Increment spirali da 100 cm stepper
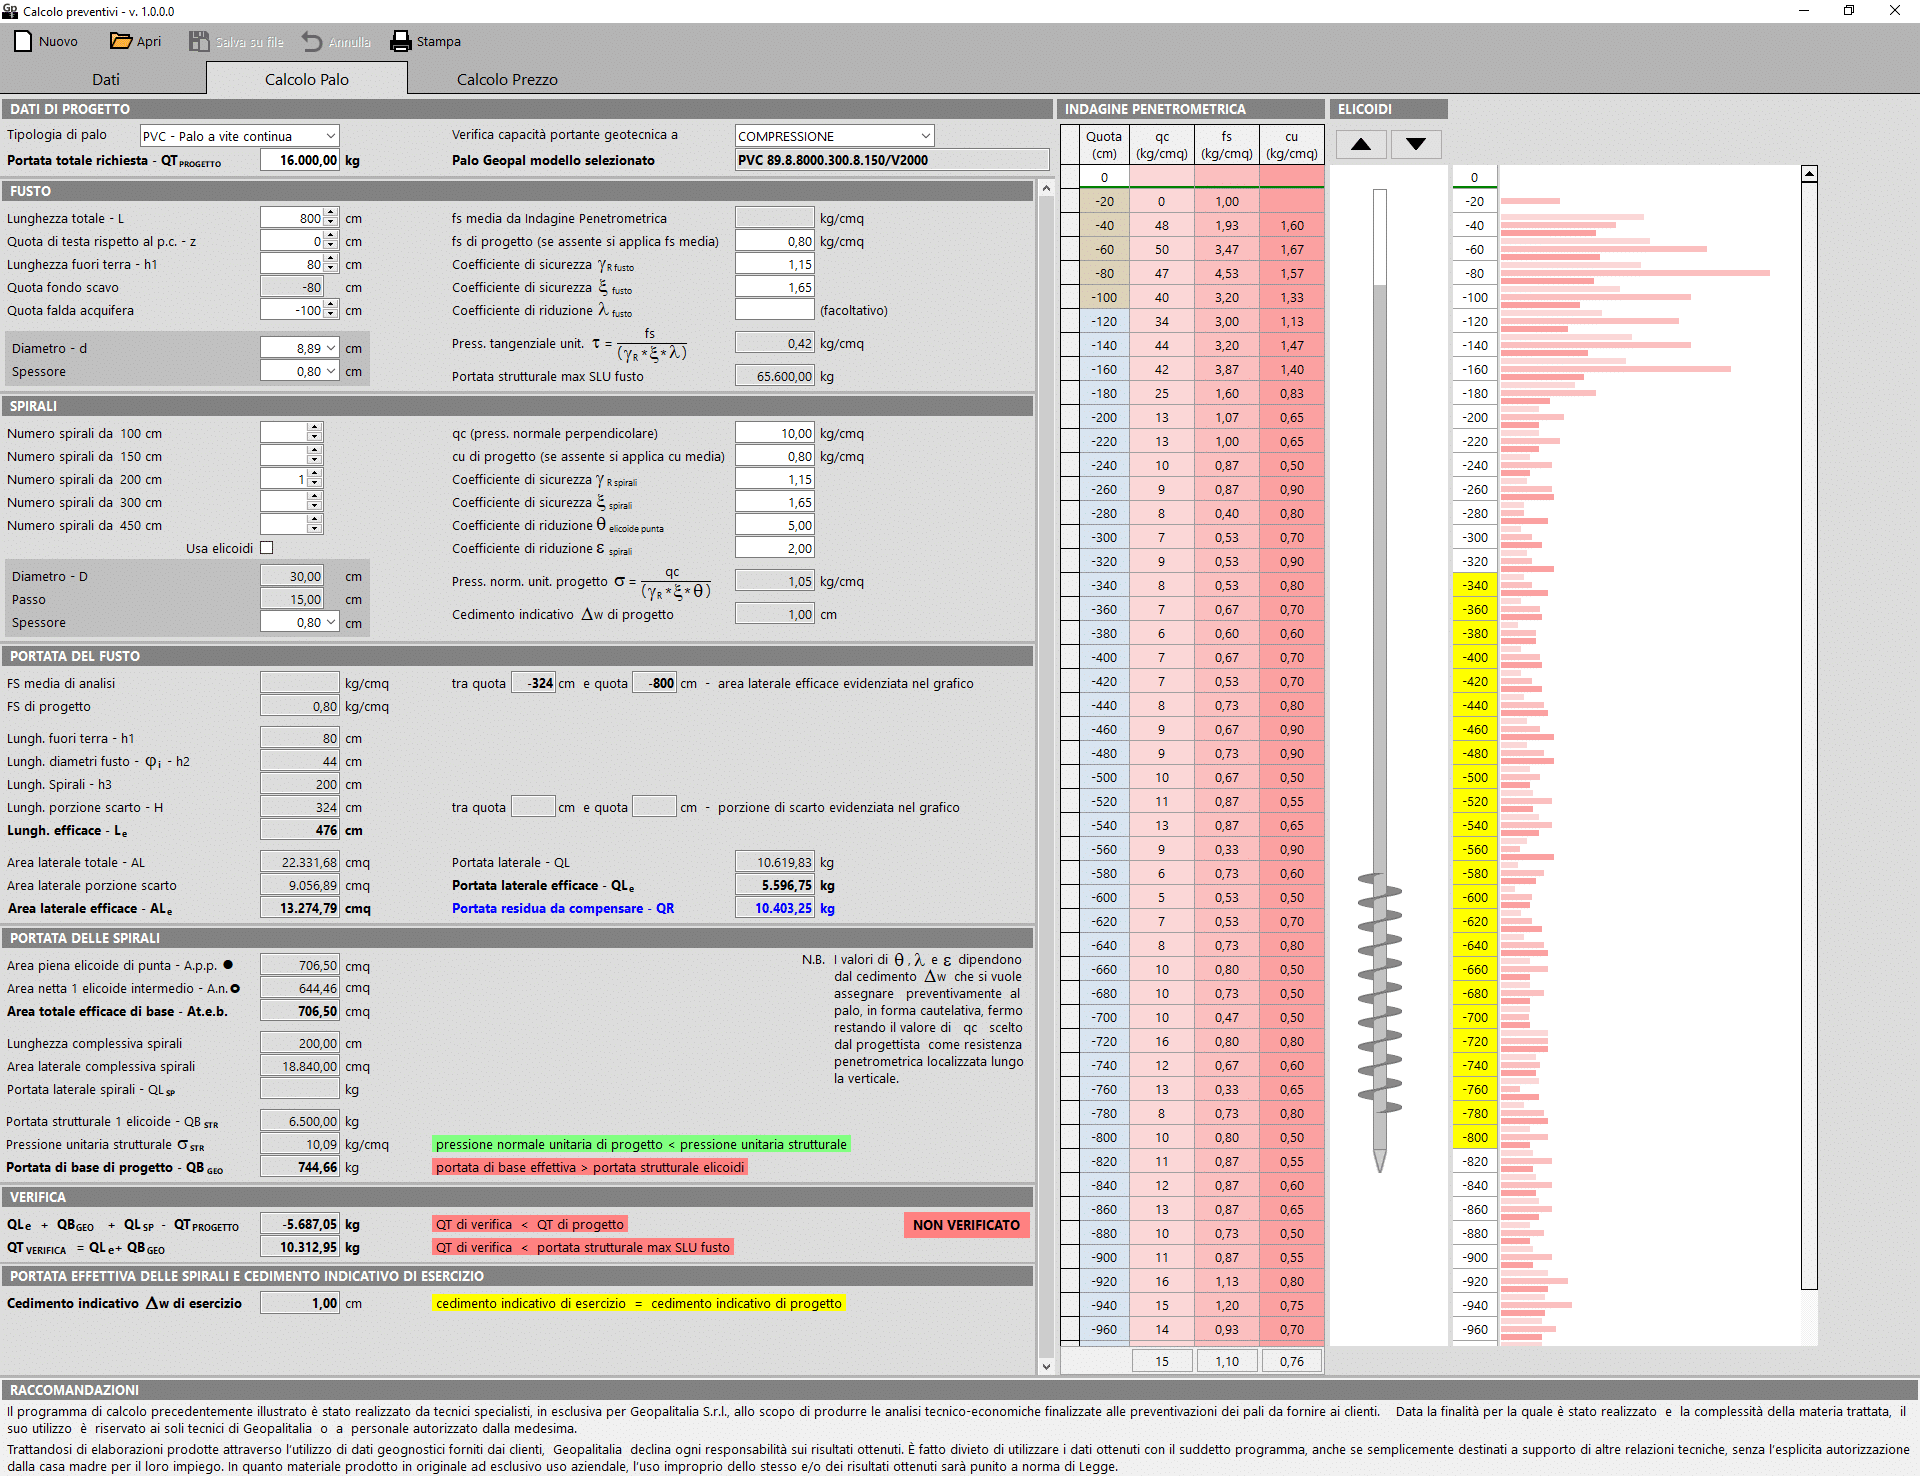This screenshot has height=1476, width=1920. (x=315, y=428)
